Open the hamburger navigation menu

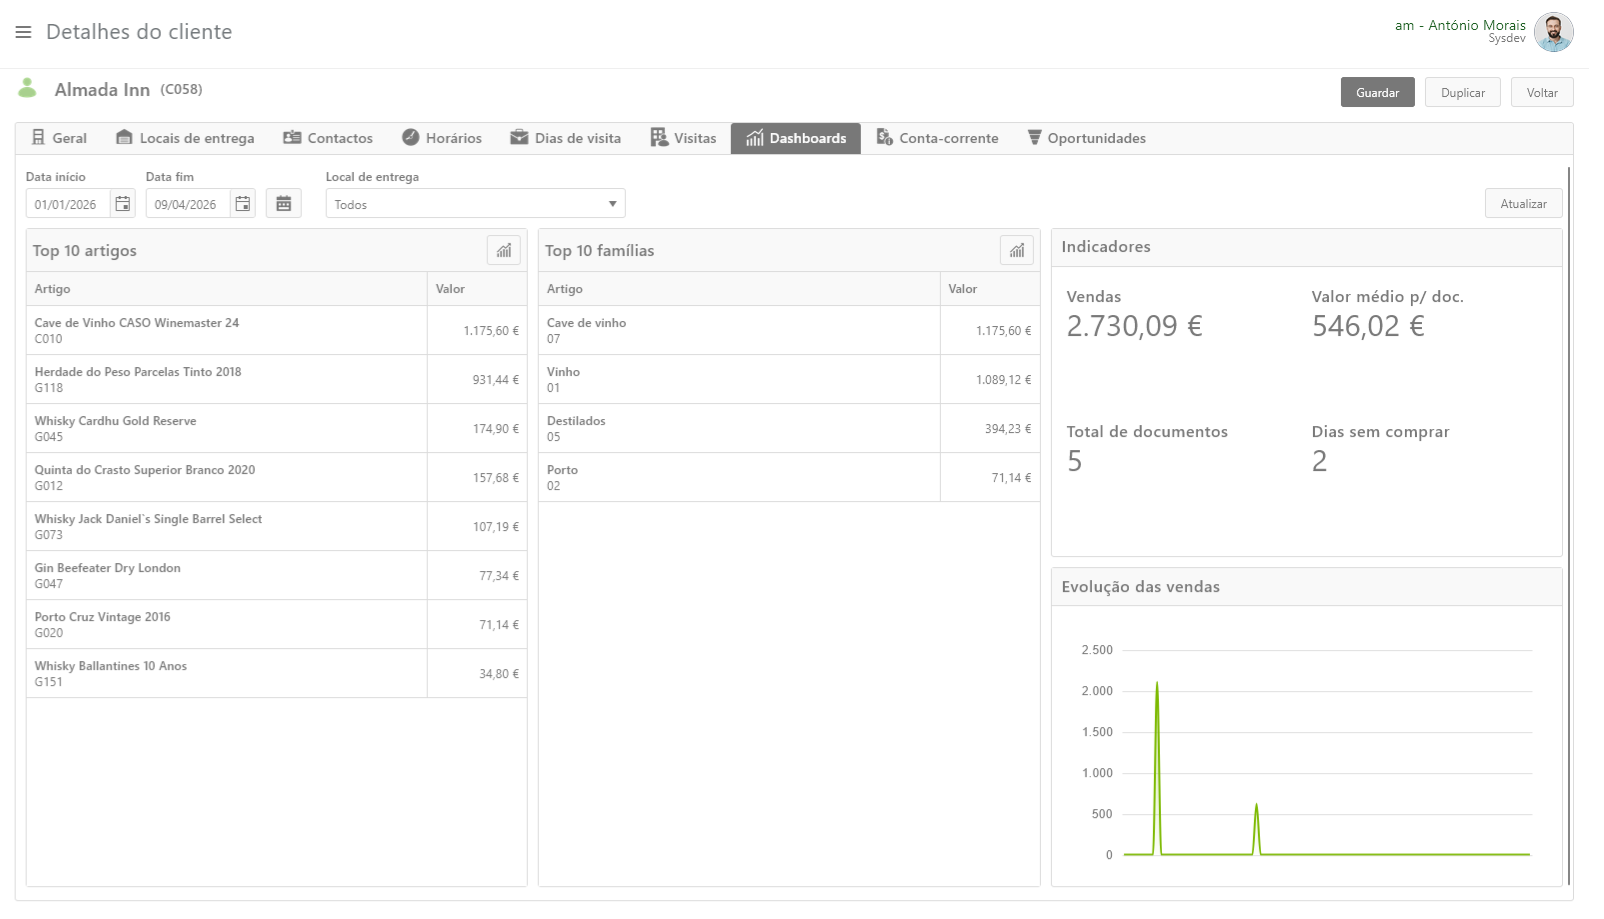[x=23, y=32]
